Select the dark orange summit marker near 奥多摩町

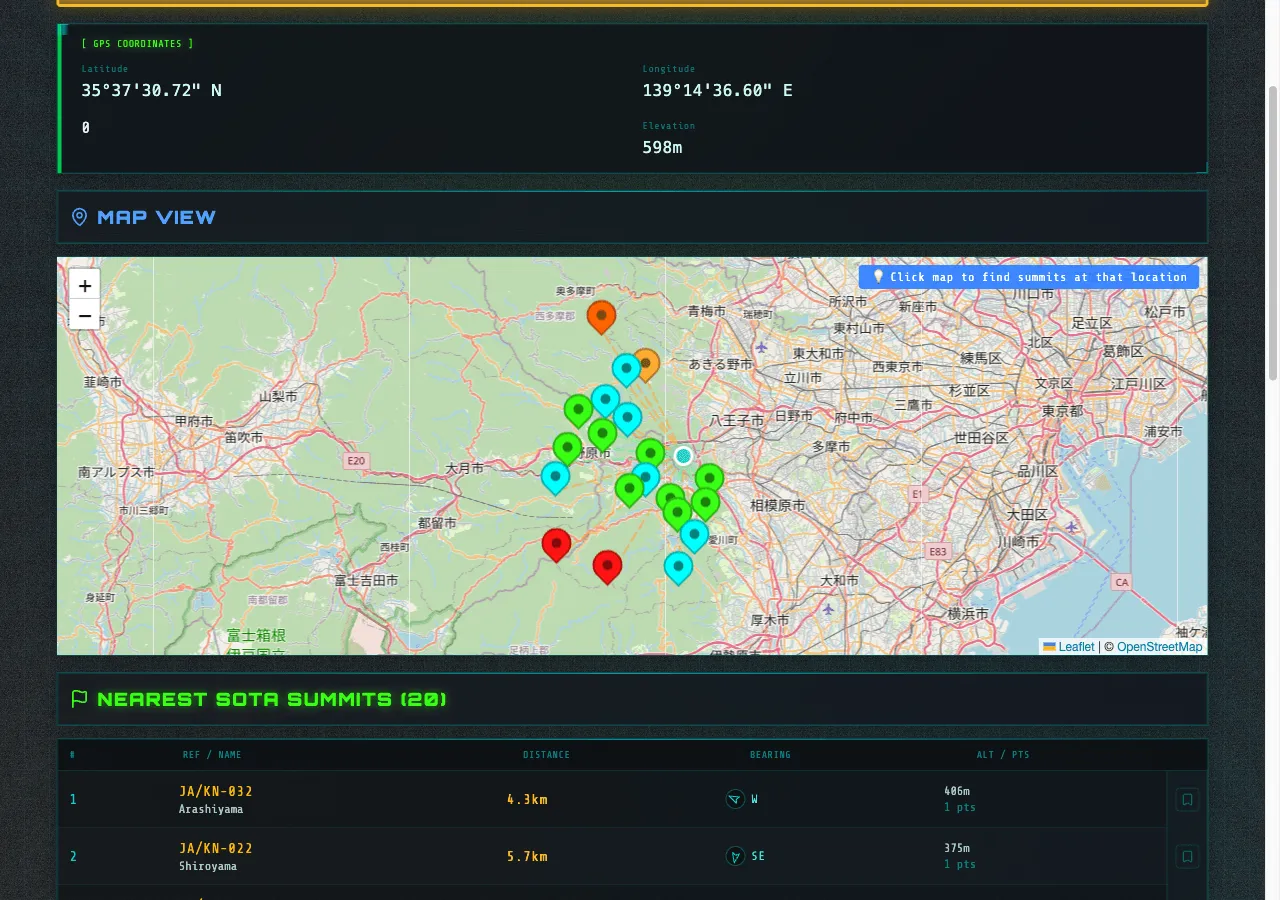point(601,315)
